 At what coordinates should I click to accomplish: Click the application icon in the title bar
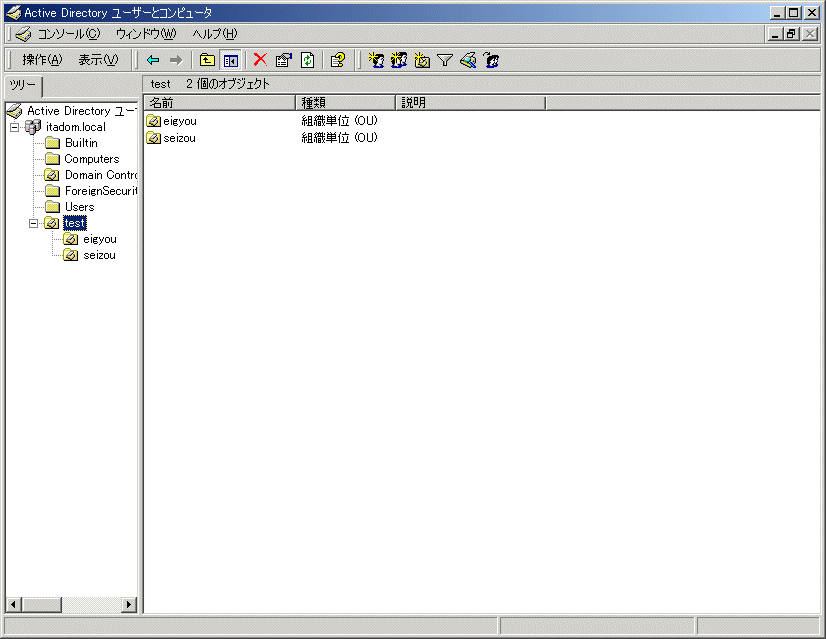[13, 12]
